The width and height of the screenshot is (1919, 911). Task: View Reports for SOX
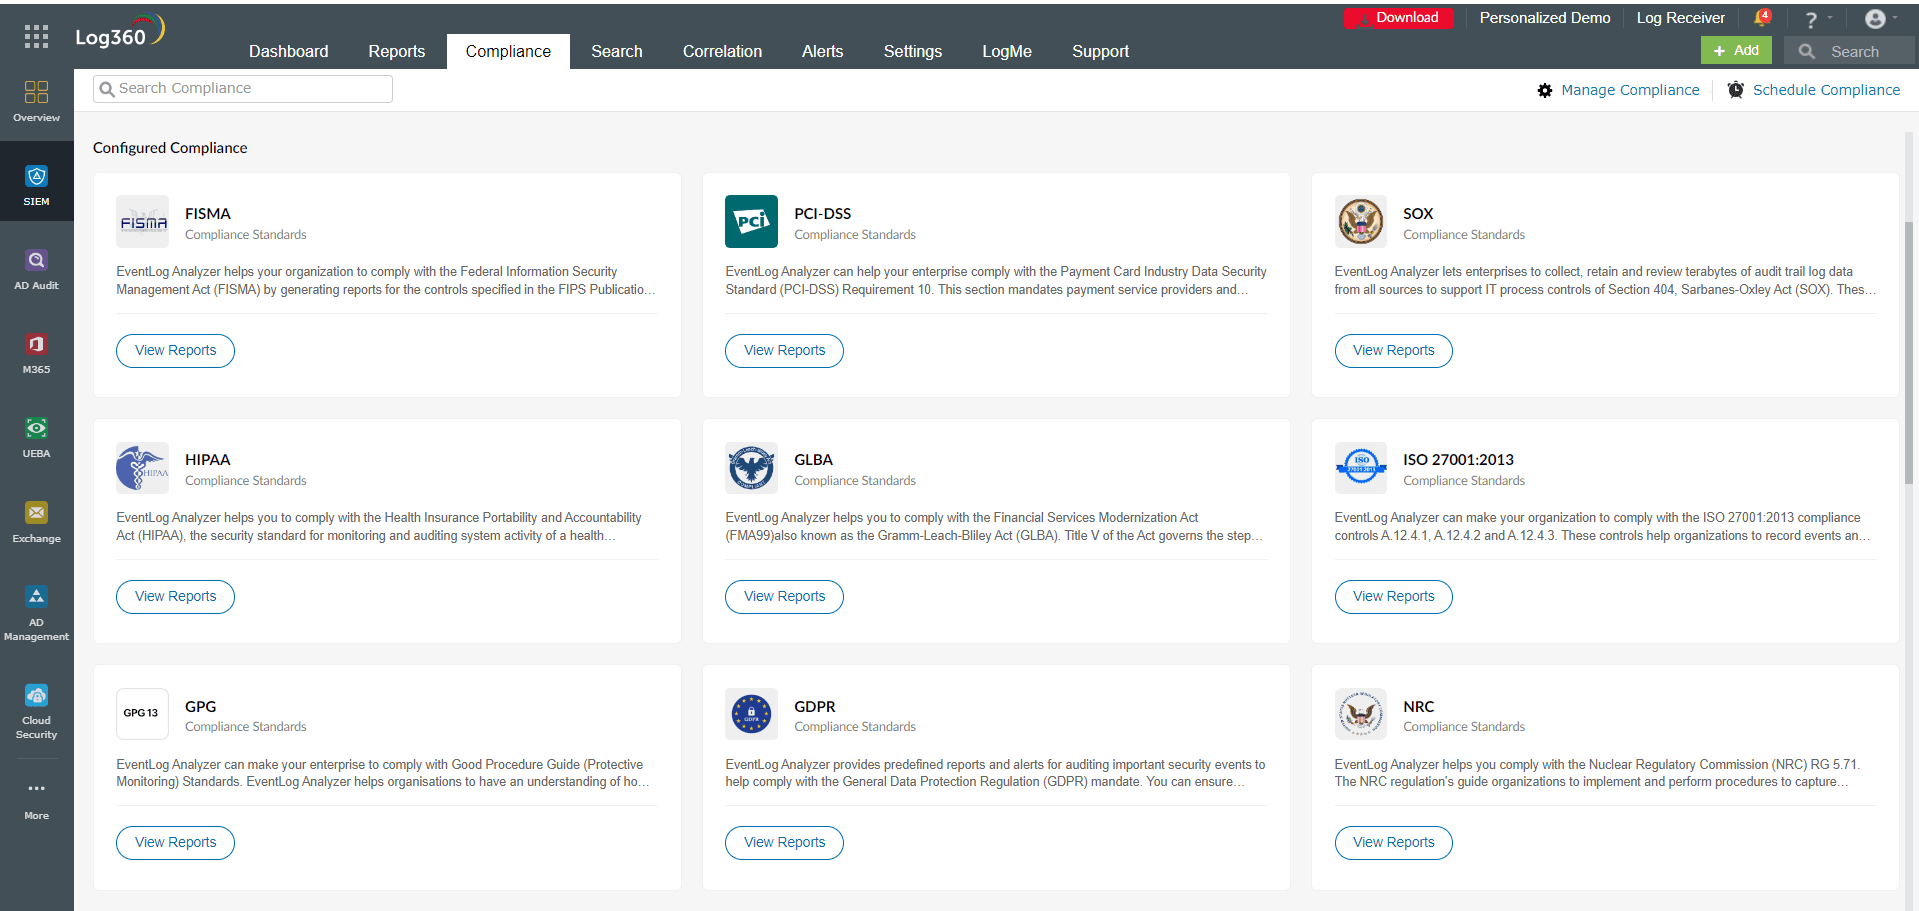coord(1393,351)
